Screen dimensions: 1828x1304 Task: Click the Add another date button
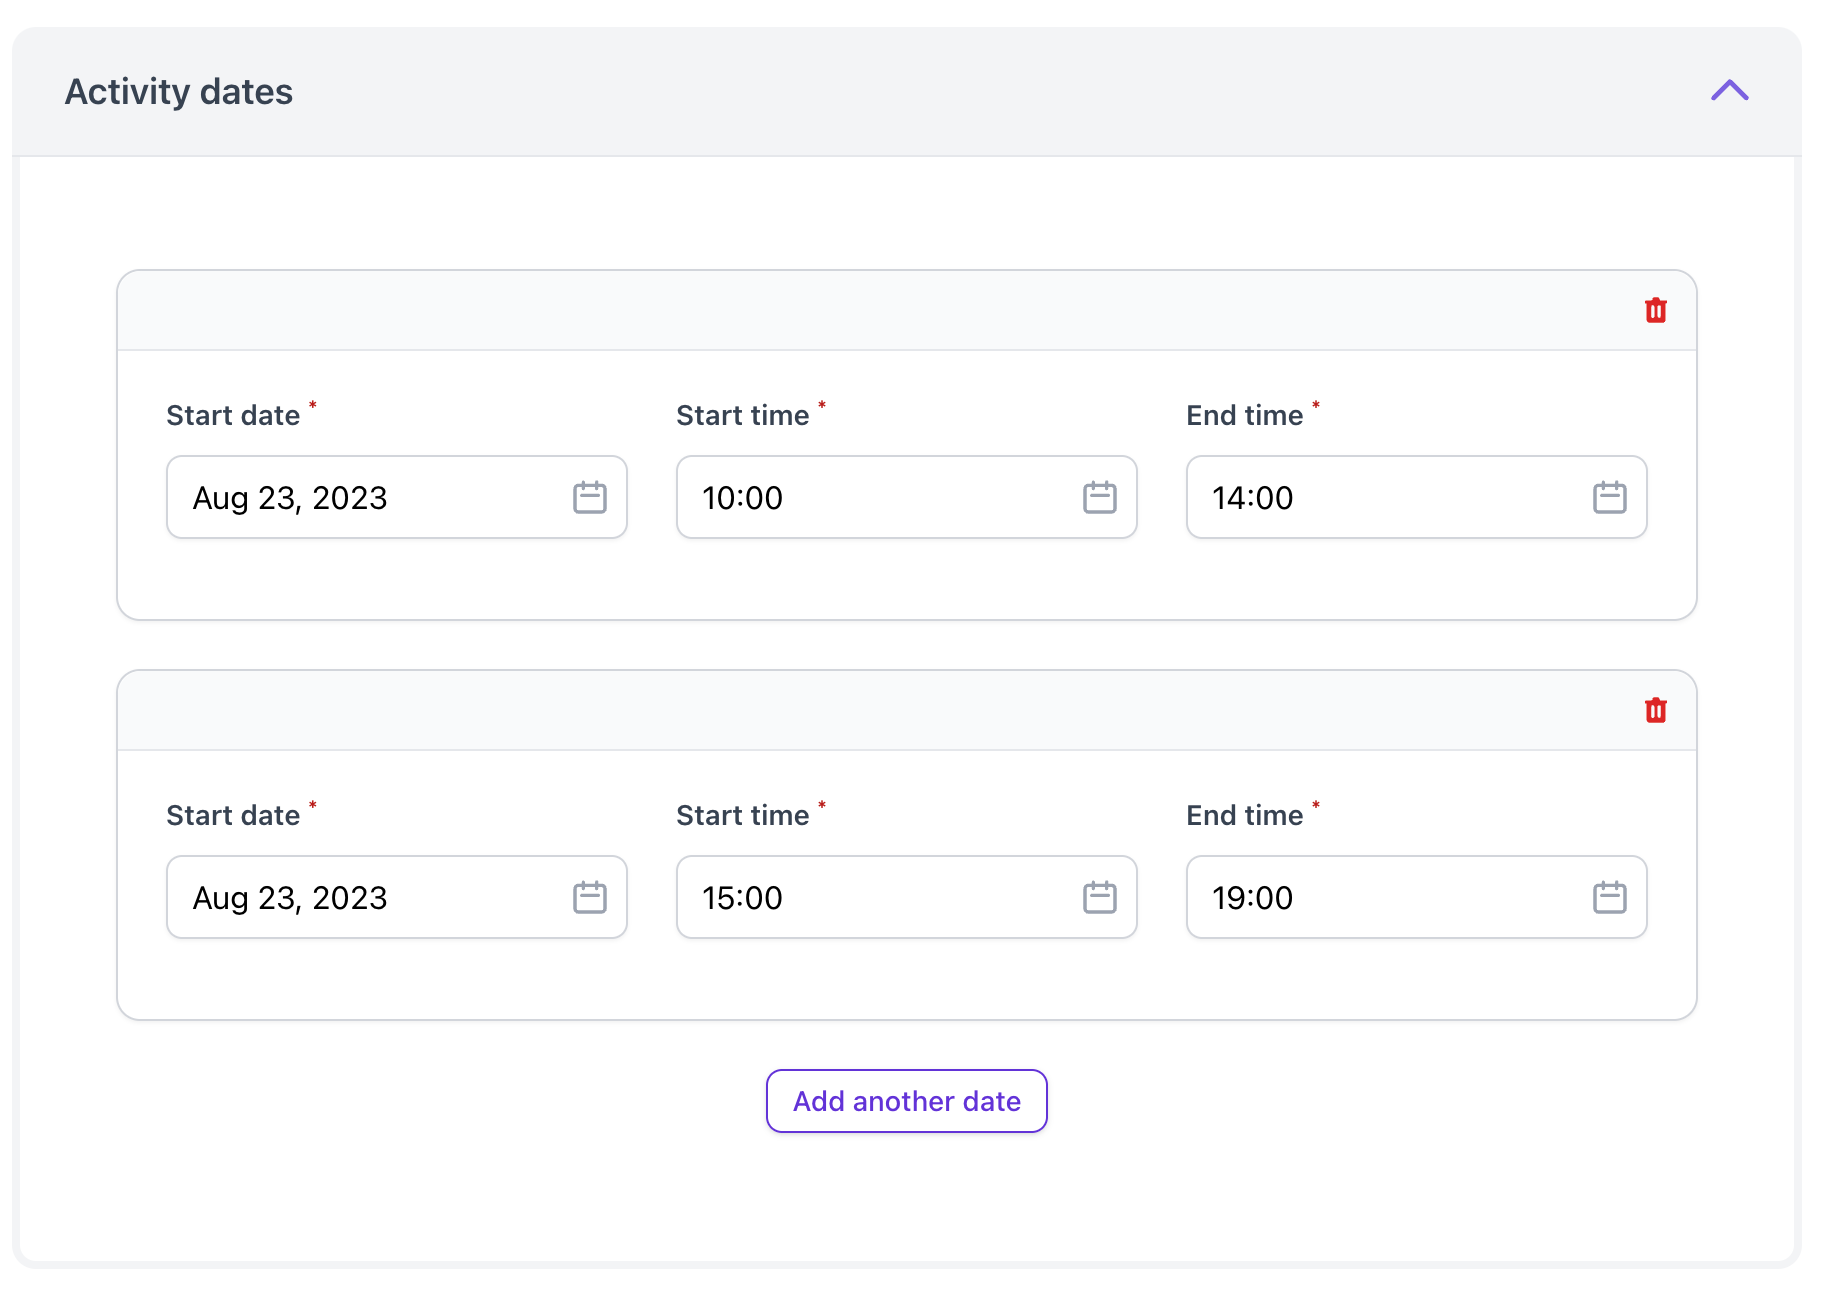click(x=906, y=1101)
